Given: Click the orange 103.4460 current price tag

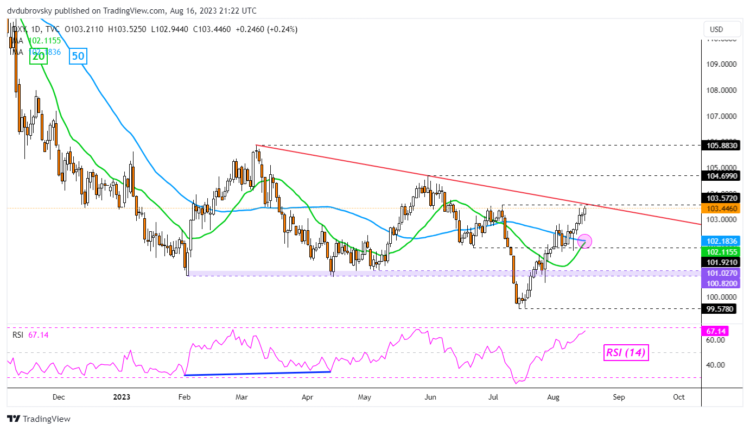Looking at the screenshot, I should click(720, 208).
